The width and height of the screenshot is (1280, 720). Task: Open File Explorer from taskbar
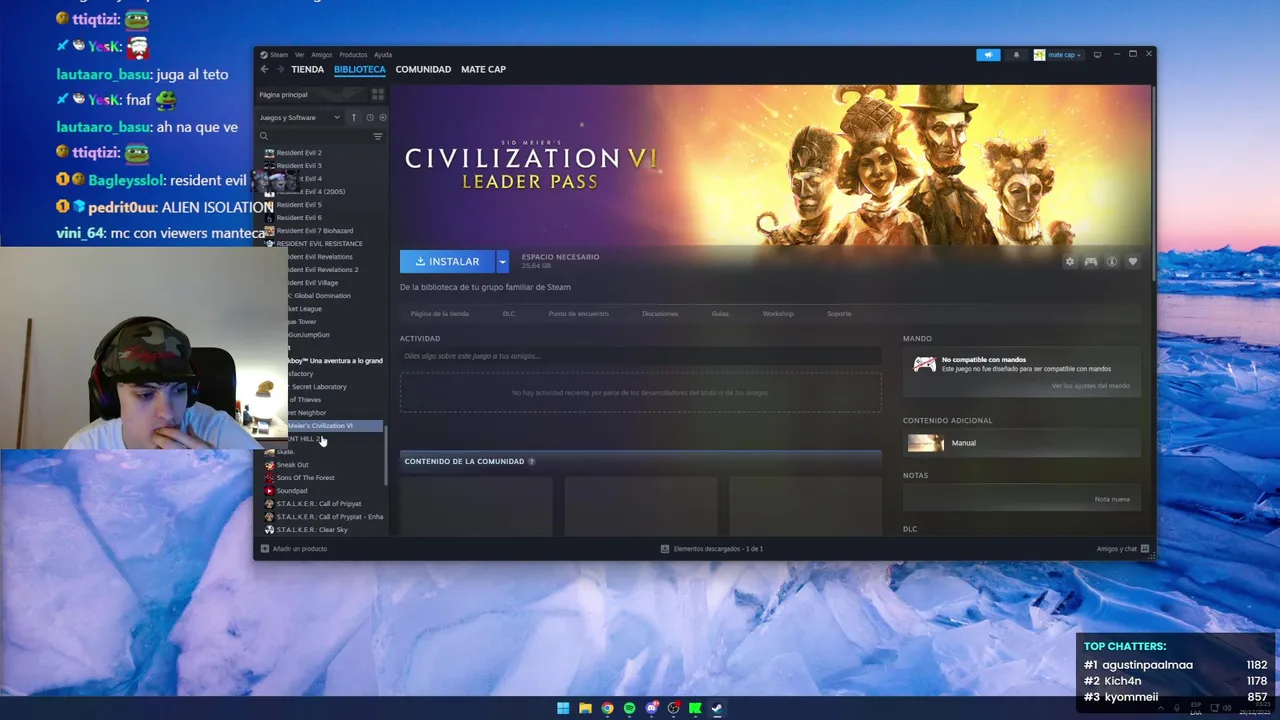tap(585, 708)
